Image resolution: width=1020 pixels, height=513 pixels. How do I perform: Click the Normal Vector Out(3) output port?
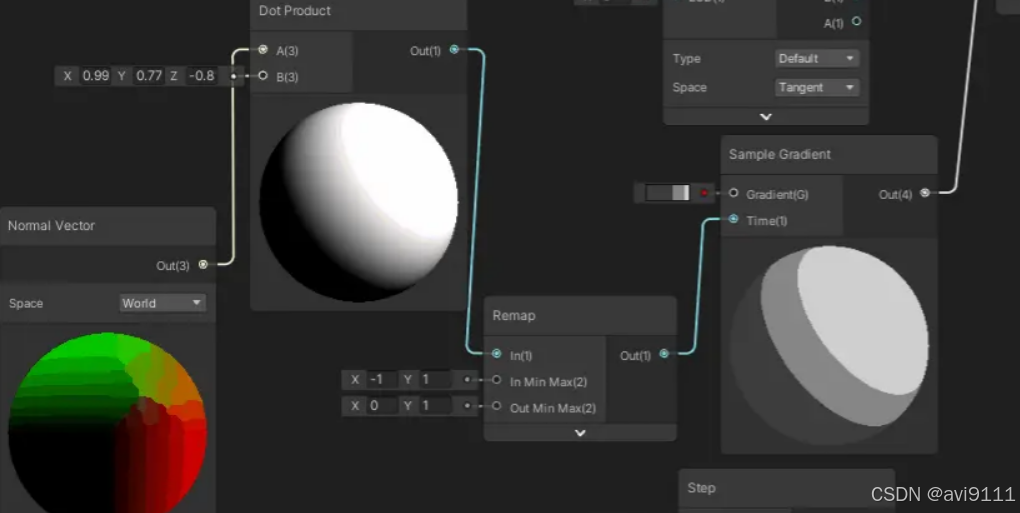coord(203,264)
